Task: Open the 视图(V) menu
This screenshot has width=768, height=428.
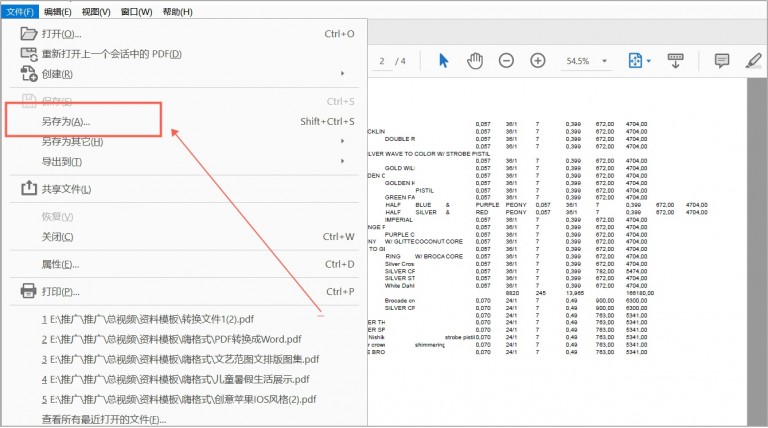Action: click(96, 12)
